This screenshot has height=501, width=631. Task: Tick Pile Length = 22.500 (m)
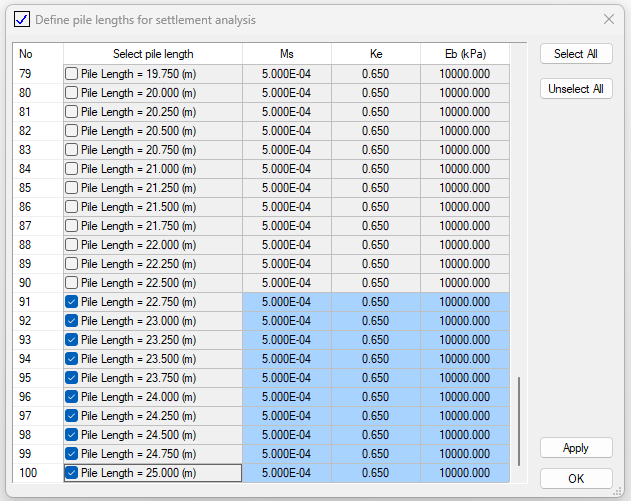pos(71,282)
